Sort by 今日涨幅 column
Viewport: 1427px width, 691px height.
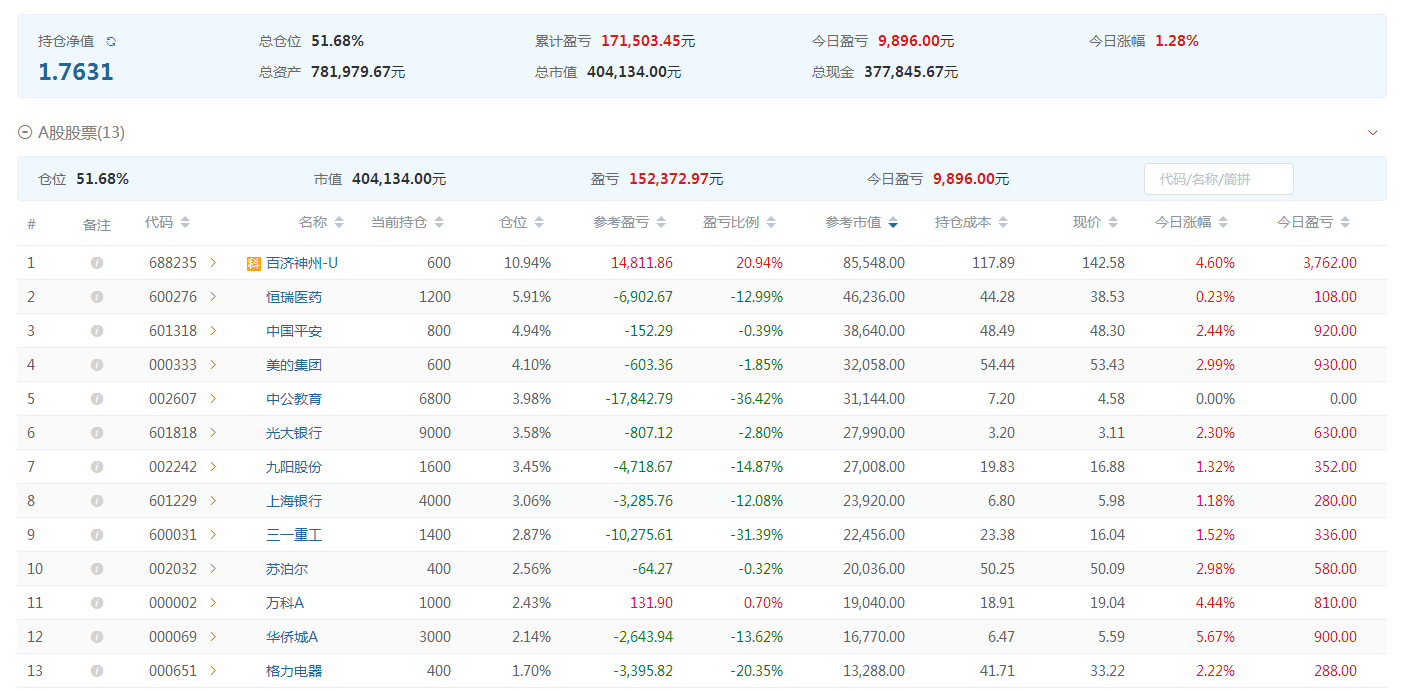click(x=1192, y=222)
